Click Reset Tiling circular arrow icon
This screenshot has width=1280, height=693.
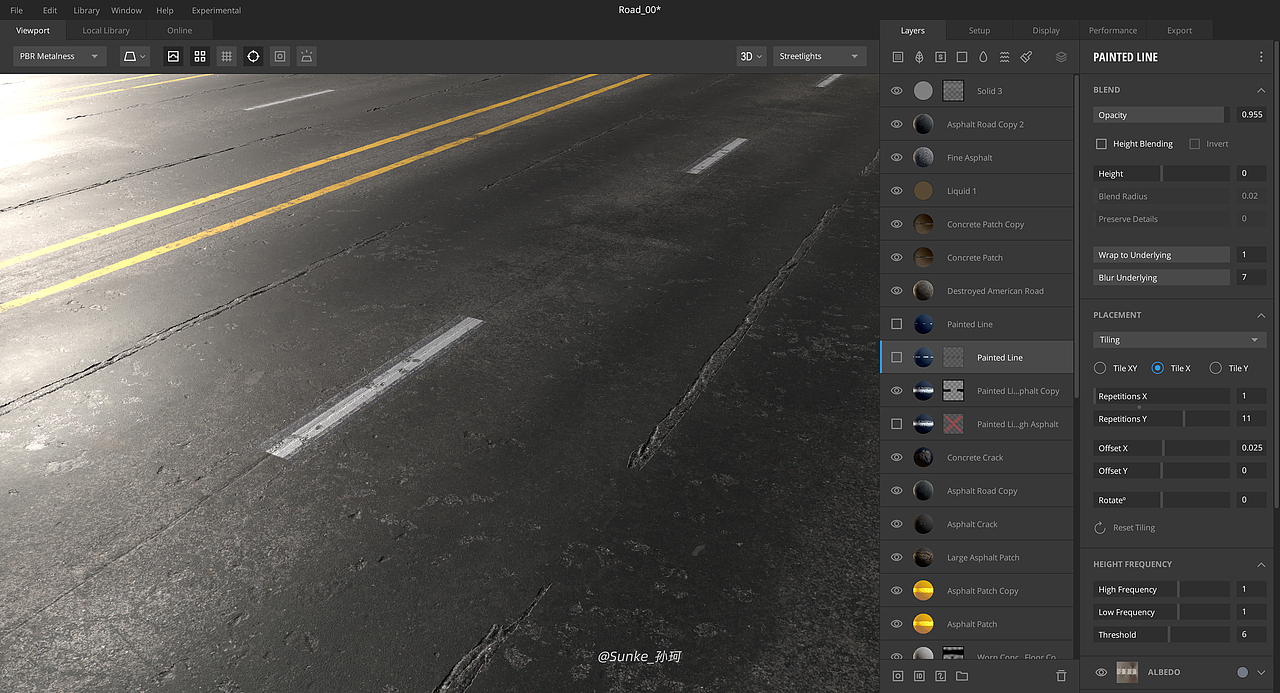pos(1100,527)
